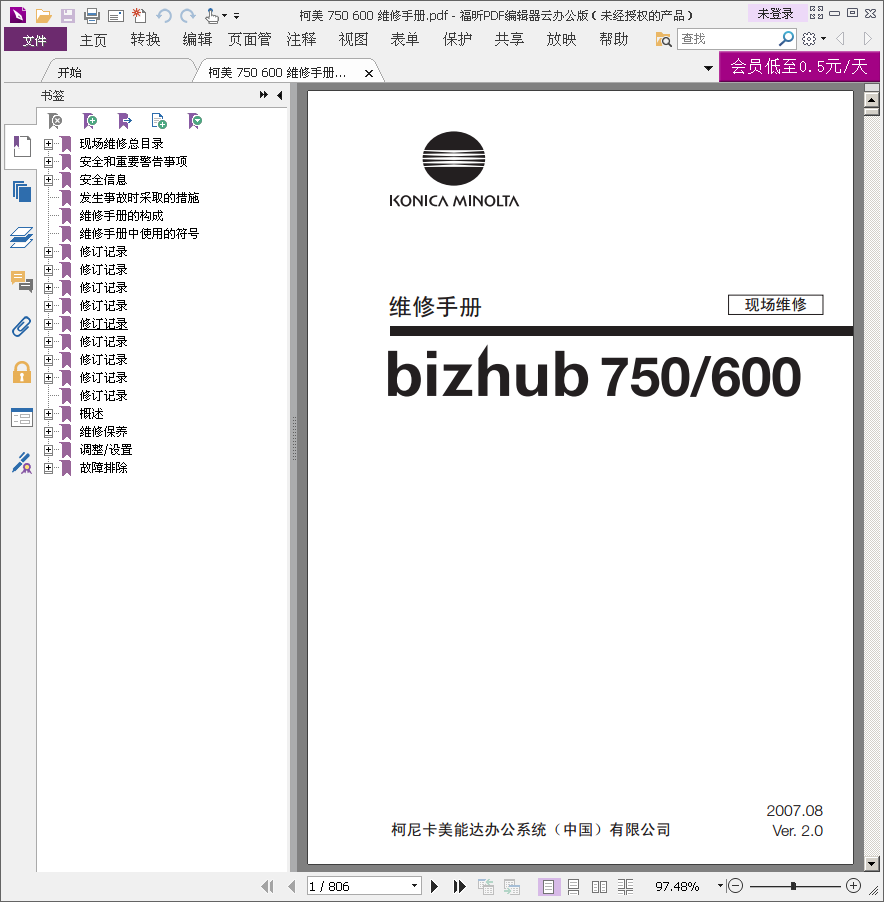
Task: Open the Security lock panel
Action: tap(22, 372)
